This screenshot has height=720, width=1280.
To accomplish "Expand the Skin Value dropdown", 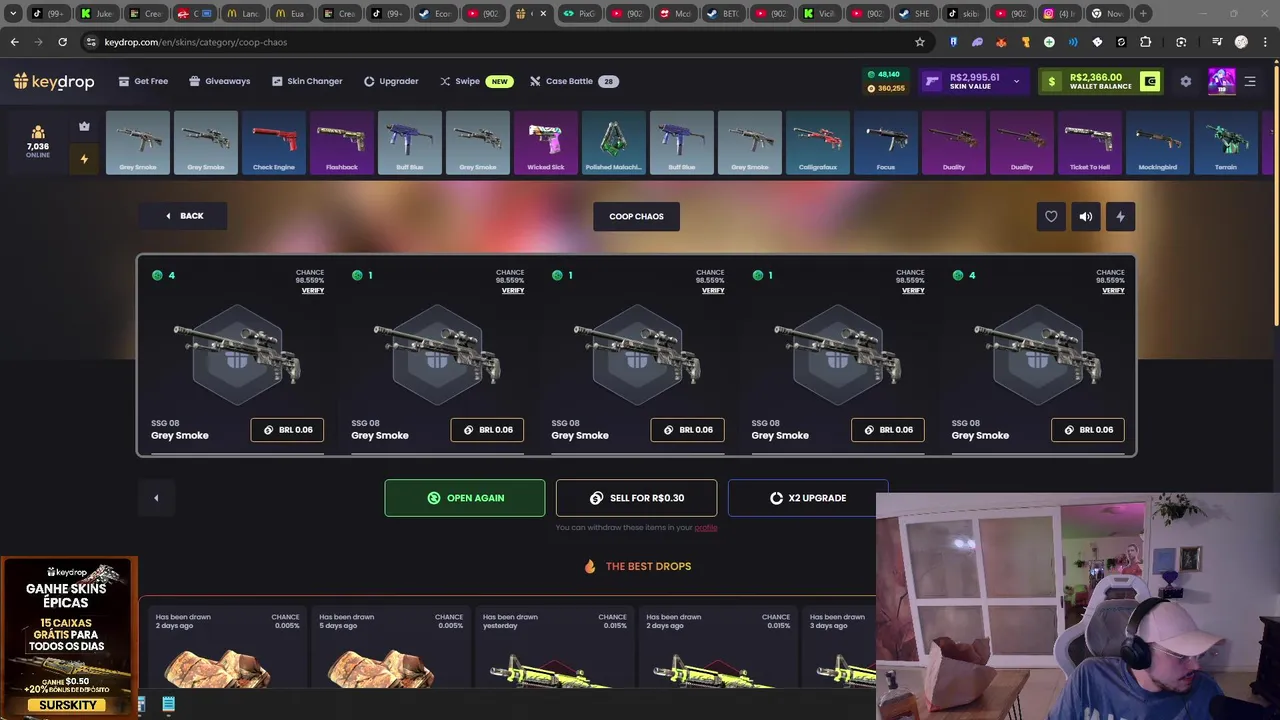I will point(1016,81).
